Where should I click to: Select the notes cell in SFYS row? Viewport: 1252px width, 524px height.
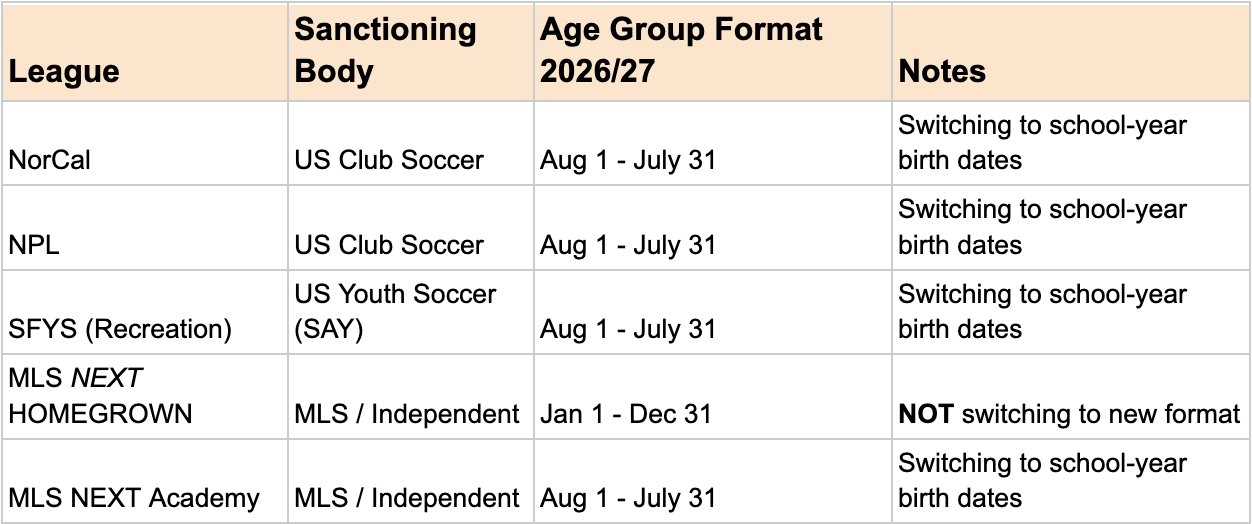click(x=1071, y=312)
